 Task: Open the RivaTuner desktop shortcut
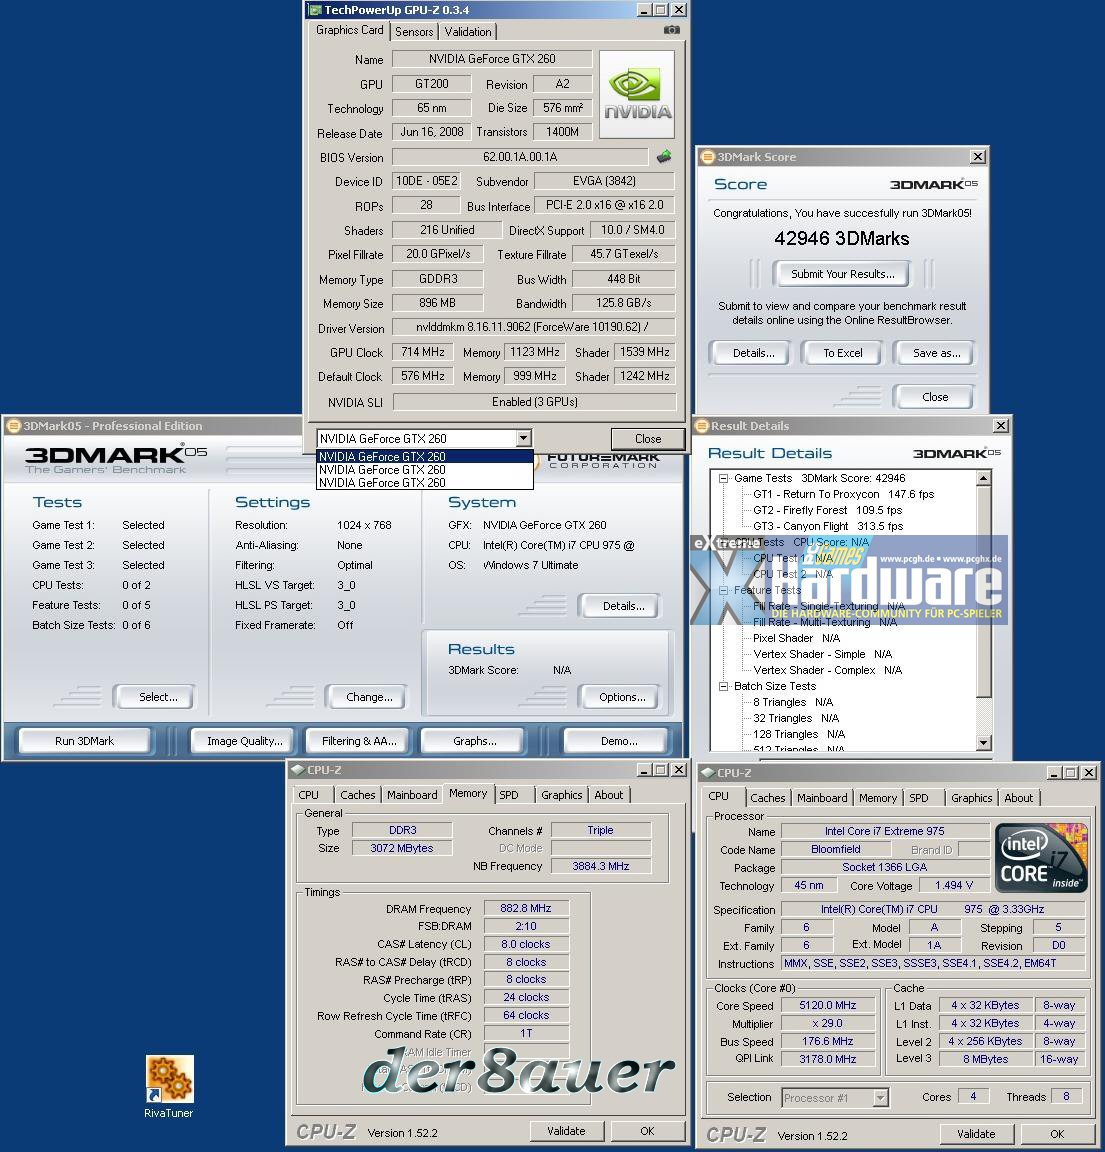pos(169,1086)
